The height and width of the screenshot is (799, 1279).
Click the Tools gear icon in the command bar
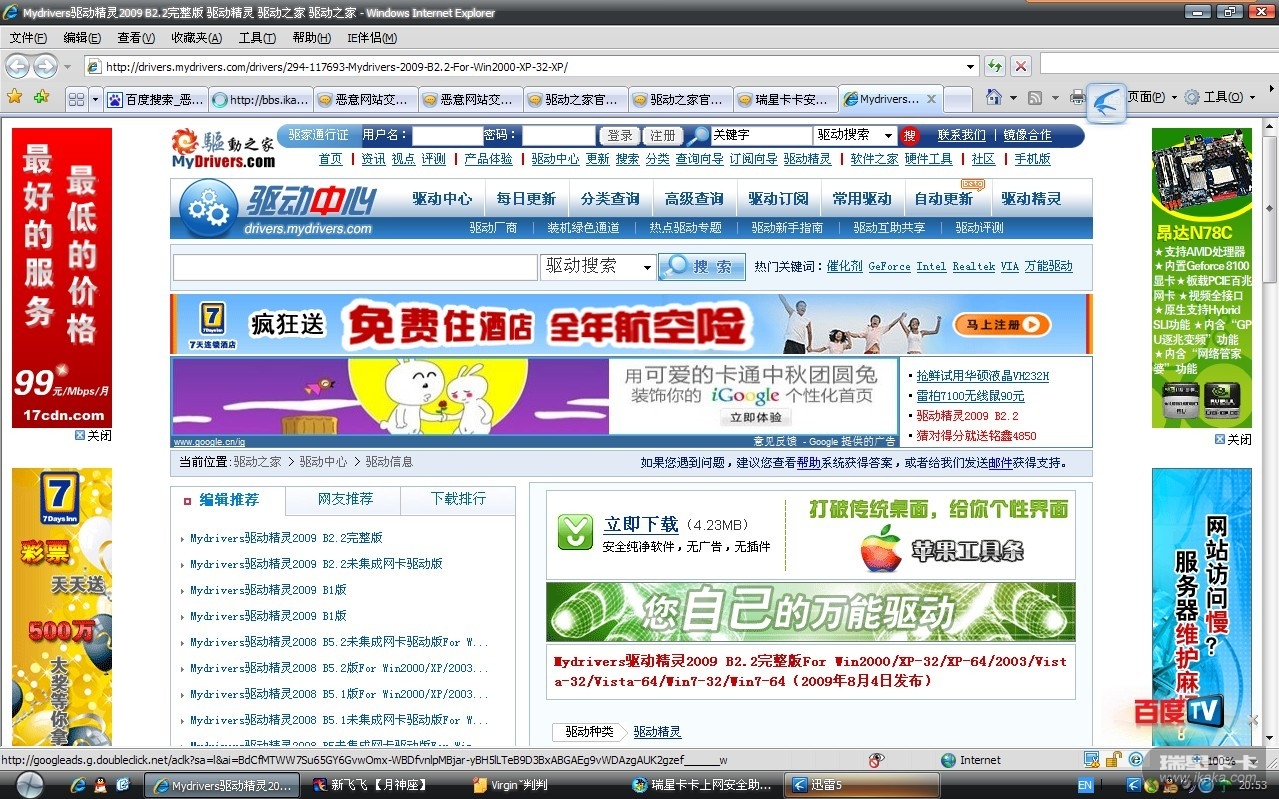[x=1191, y=97]
